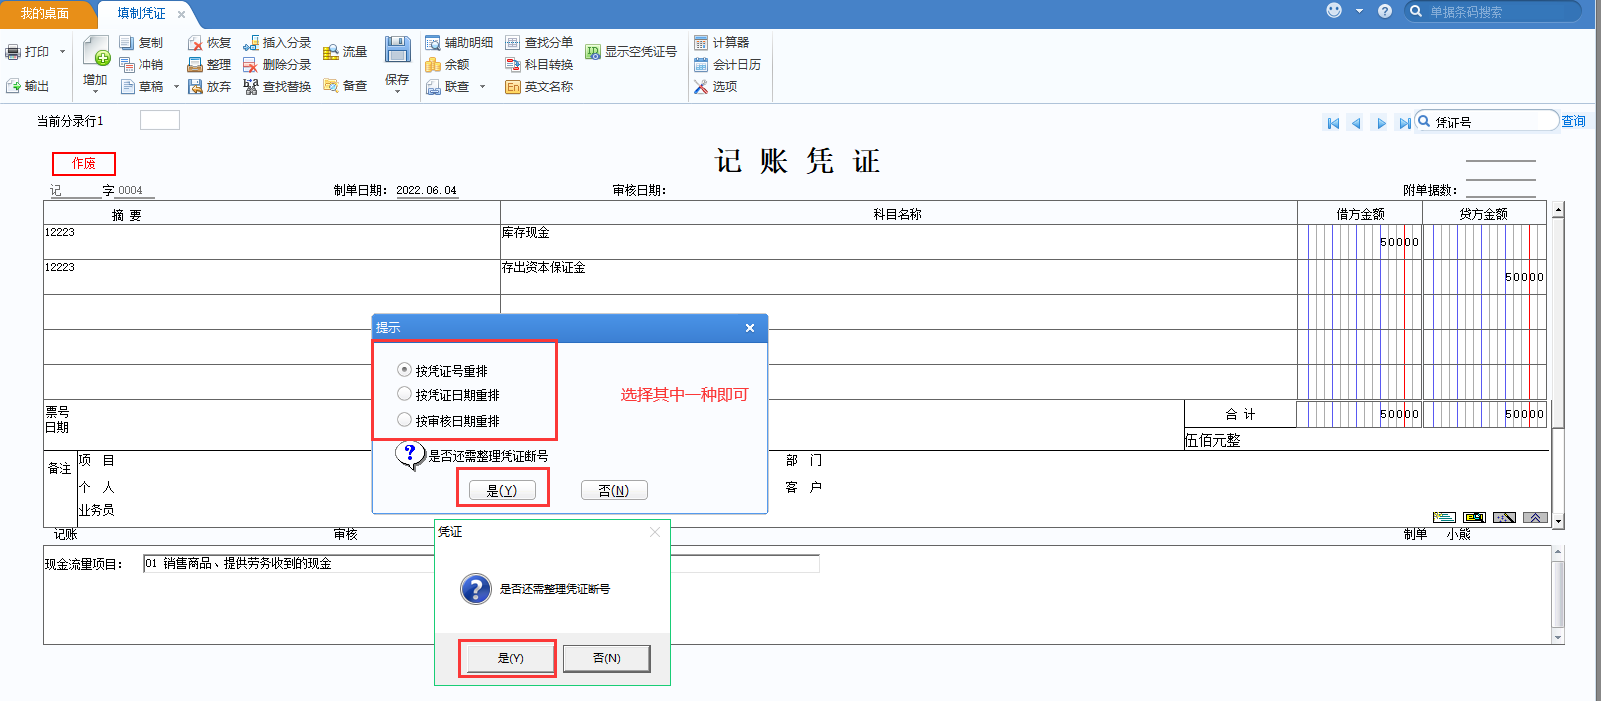The width and height of the screenshot is (1601, 701).
Task: Click the 科目转换 account conversion icon
Action: pos(513,65)
